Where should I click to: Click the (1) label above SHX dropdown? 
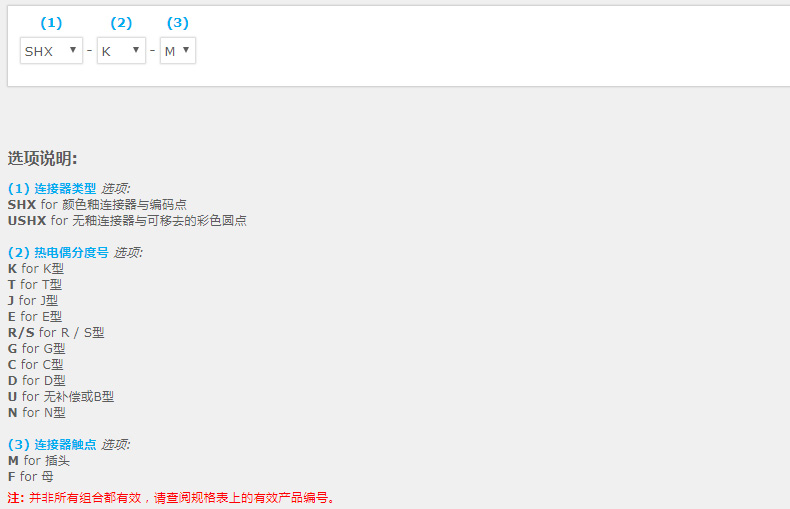pos(51,23)
